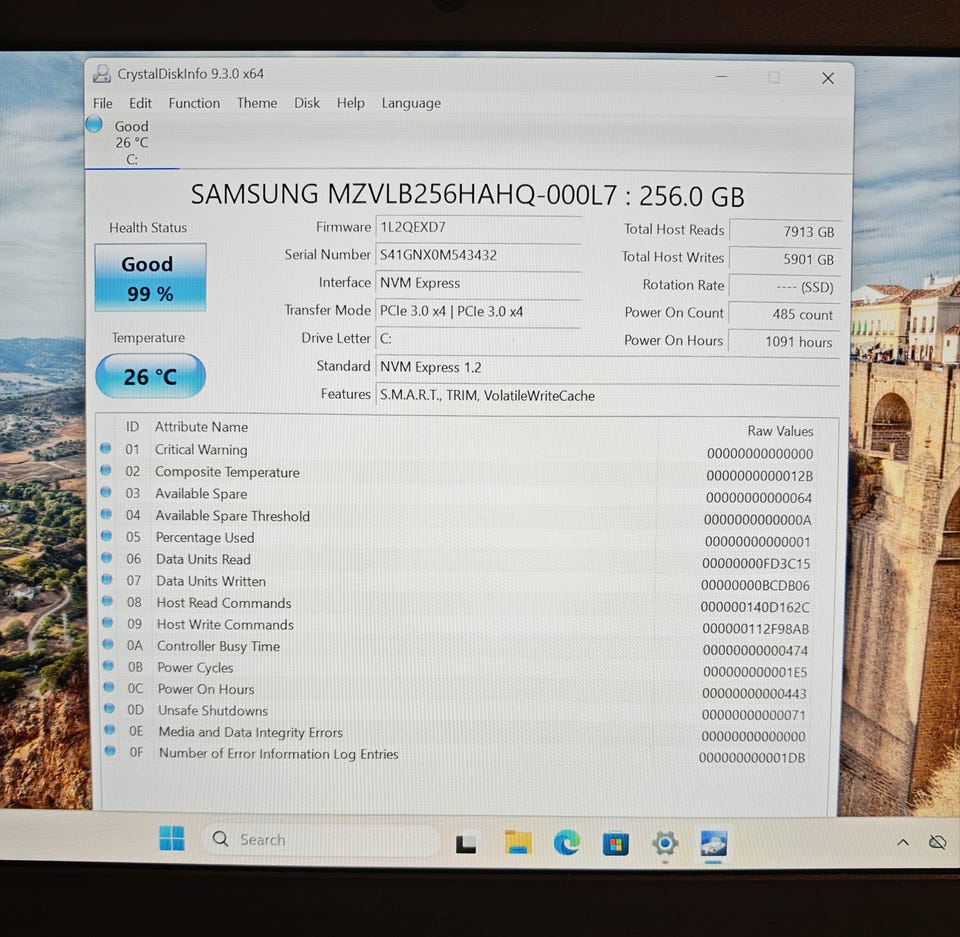Click the Interface field NVM Express
The image size is (960, 937).
(478, 283)
